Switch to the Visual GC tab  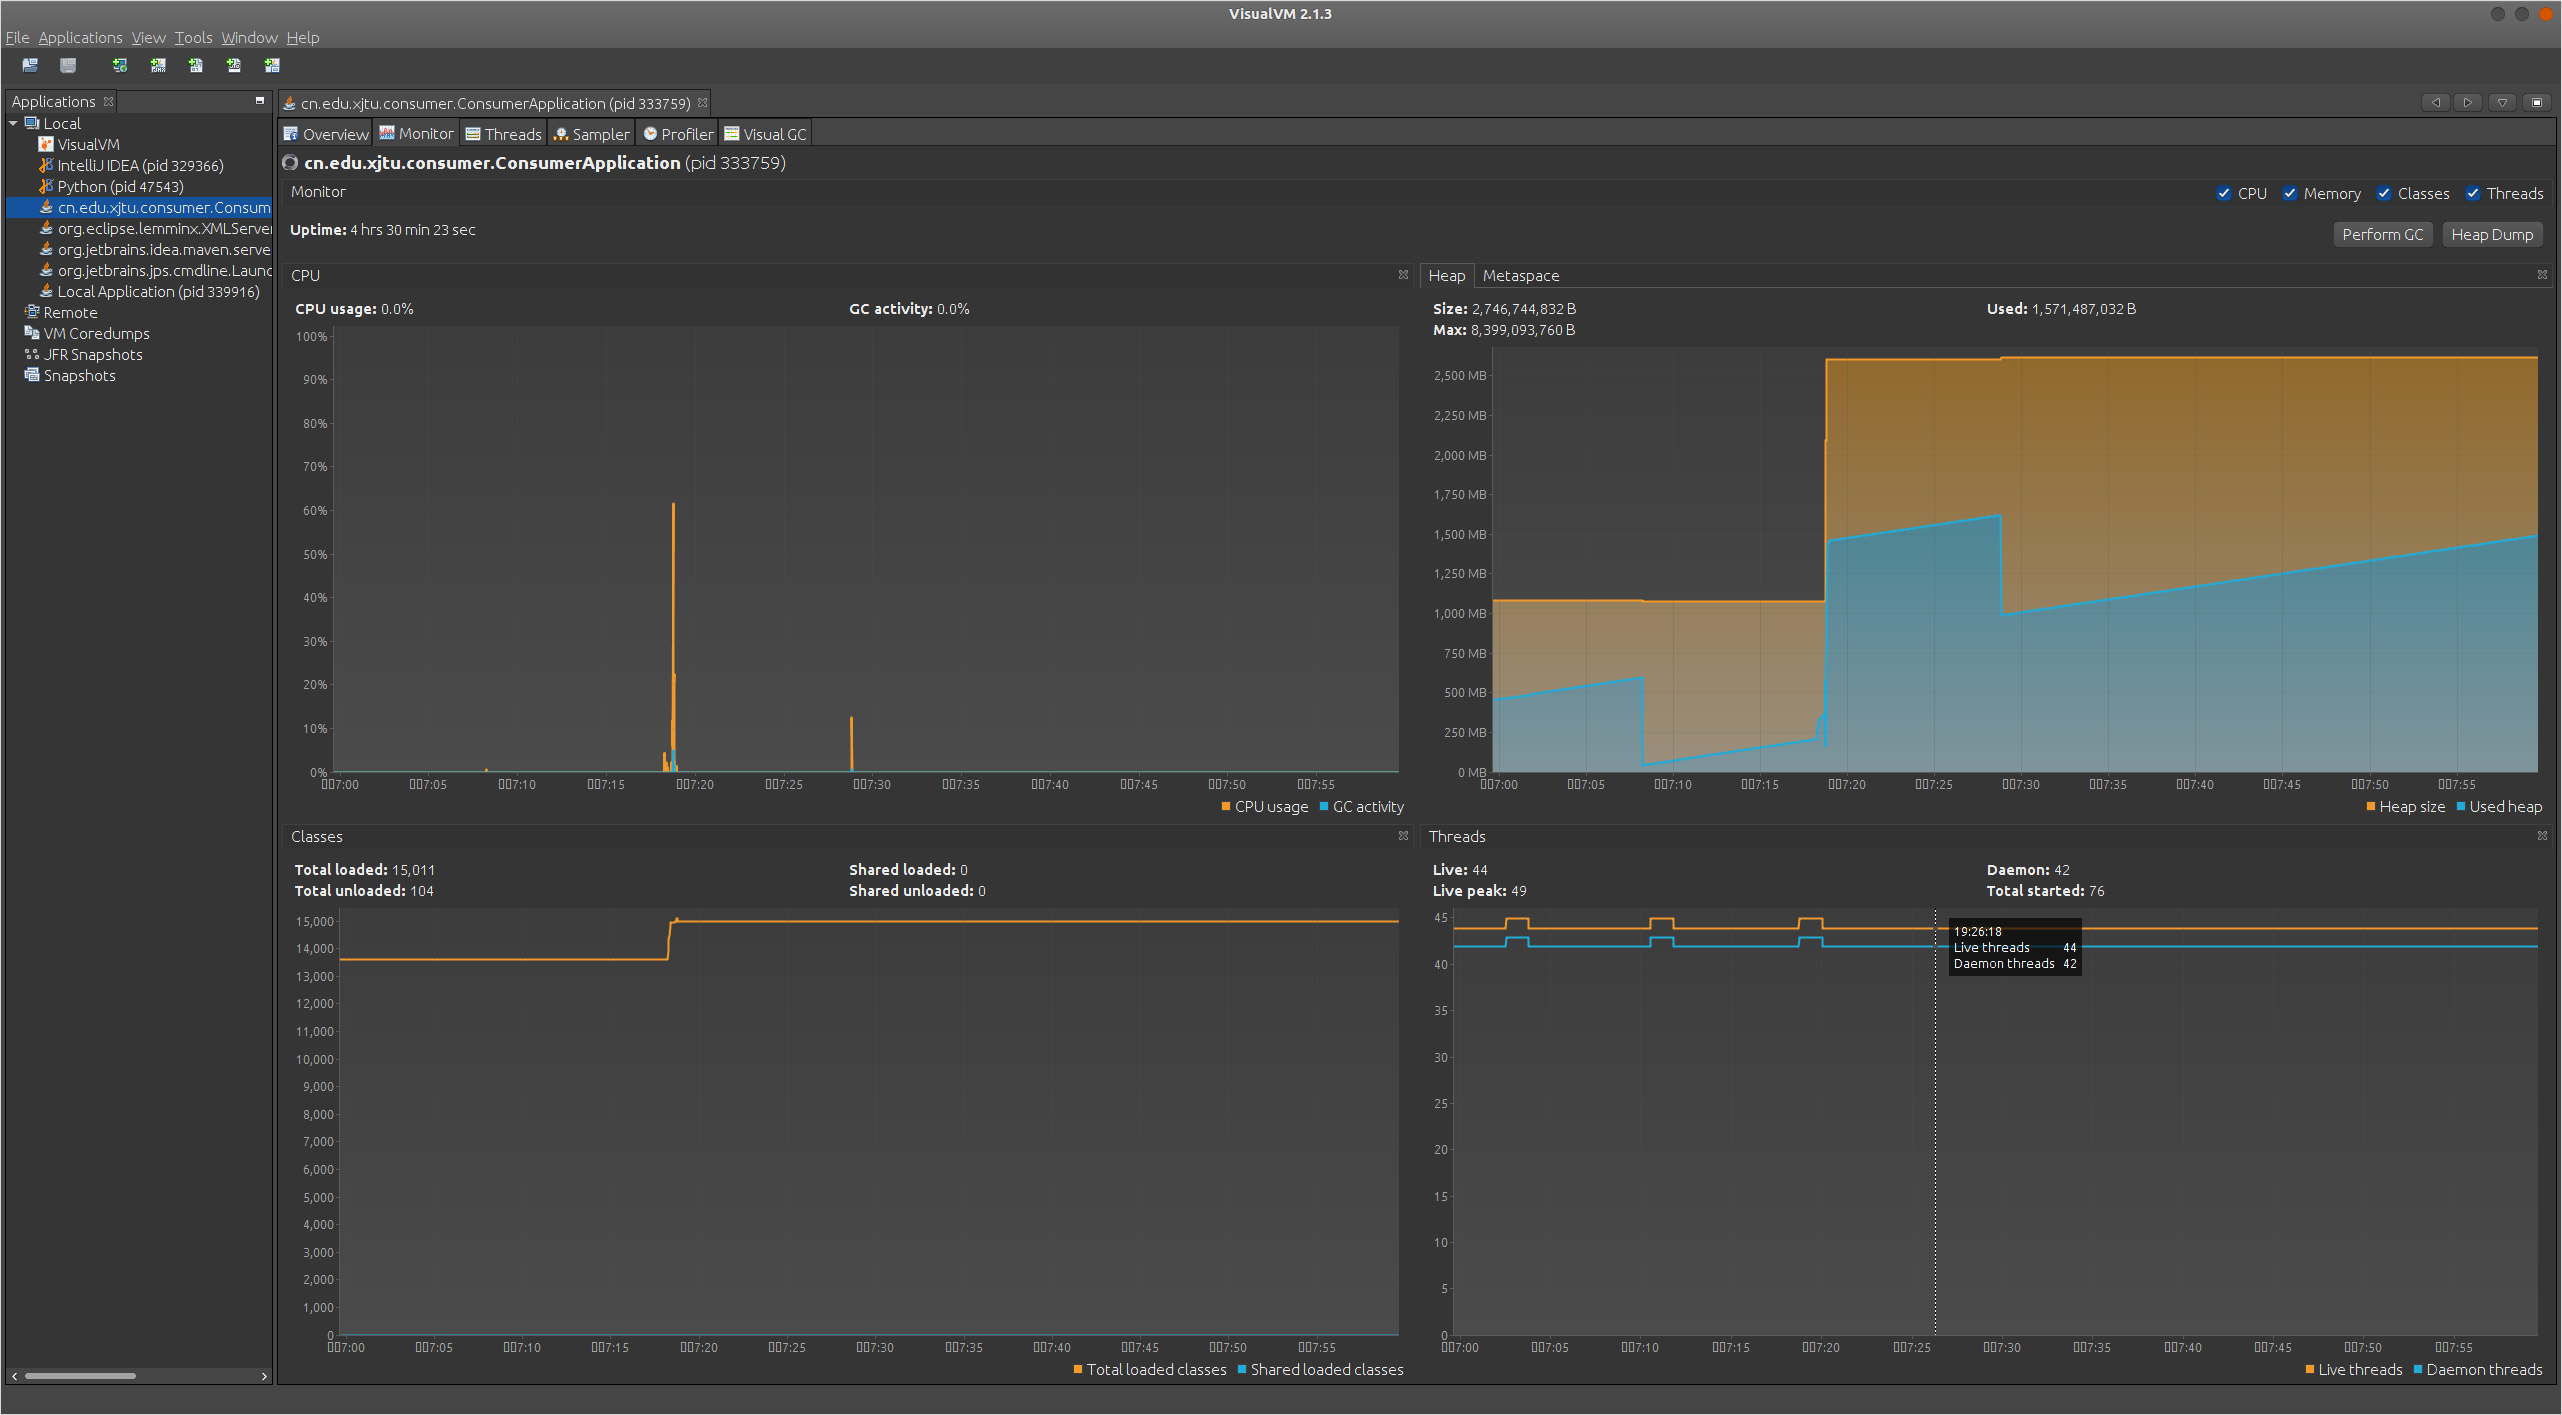[x=765, y=134]
